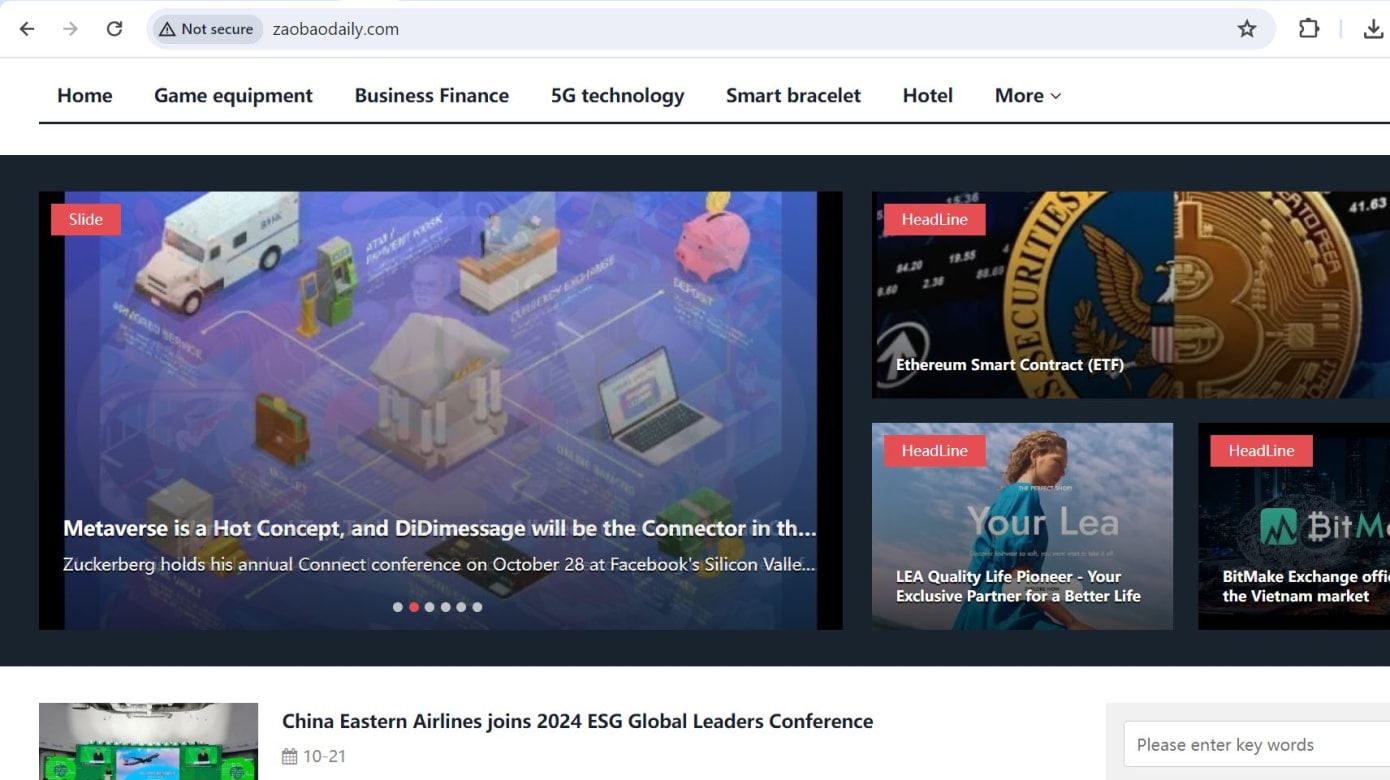The width and height of the screenshot is (1390, 780).
Task: Open the Ethereum Smart Contract (ETF) article
Action: click(1010, 365)
